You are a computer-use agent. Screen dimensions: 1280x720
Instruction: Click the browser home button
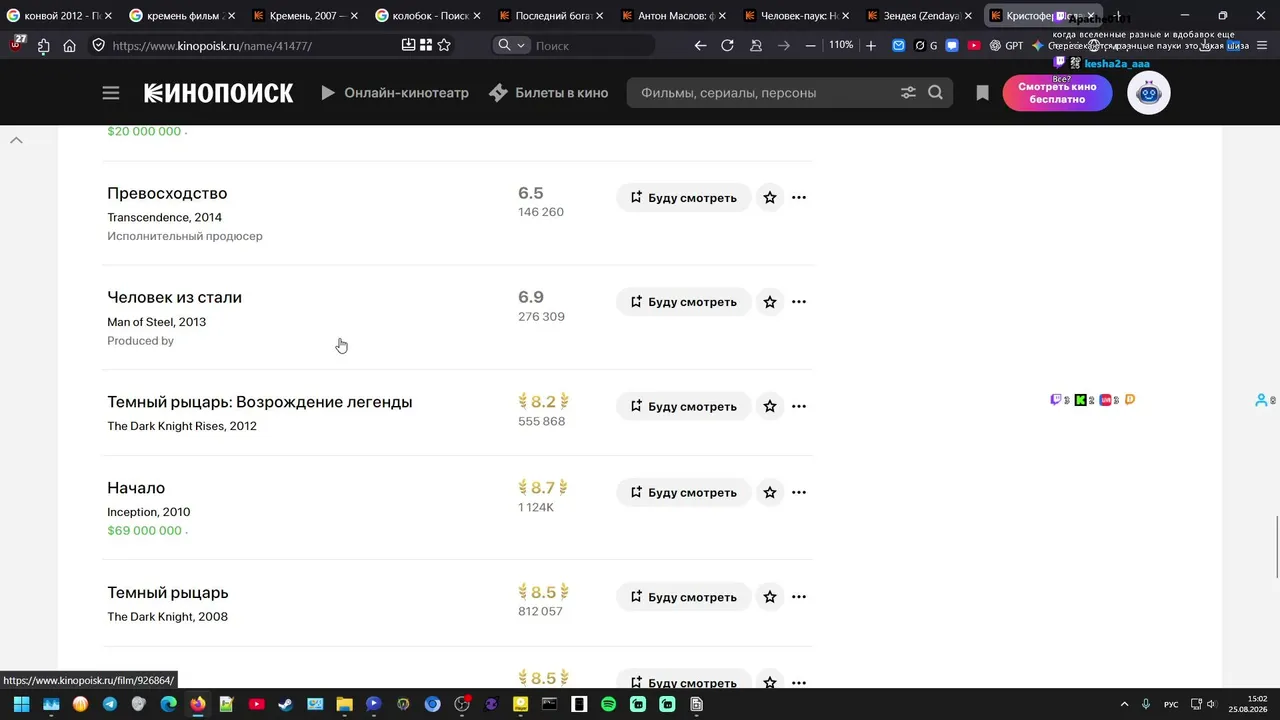pos(69,45)
